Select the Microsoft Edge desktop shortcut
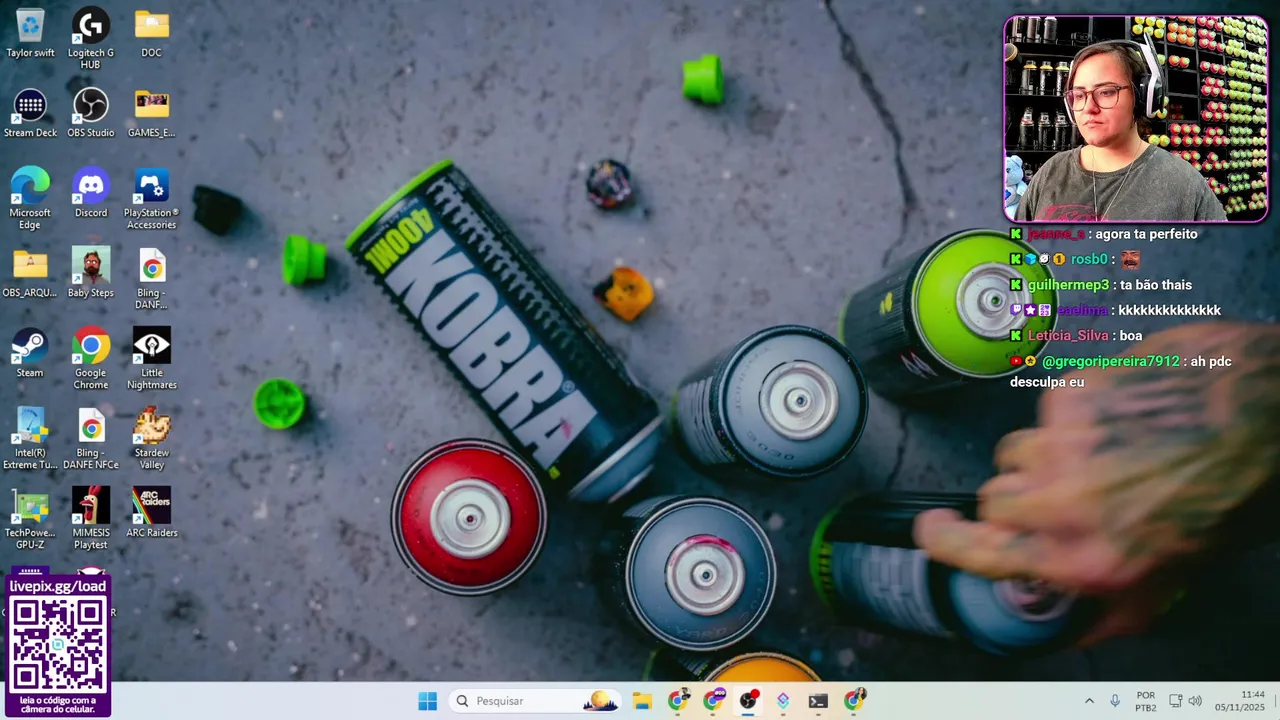Image resolution: width=1280 pixels, height=720 pixels. tap(30, 198)
